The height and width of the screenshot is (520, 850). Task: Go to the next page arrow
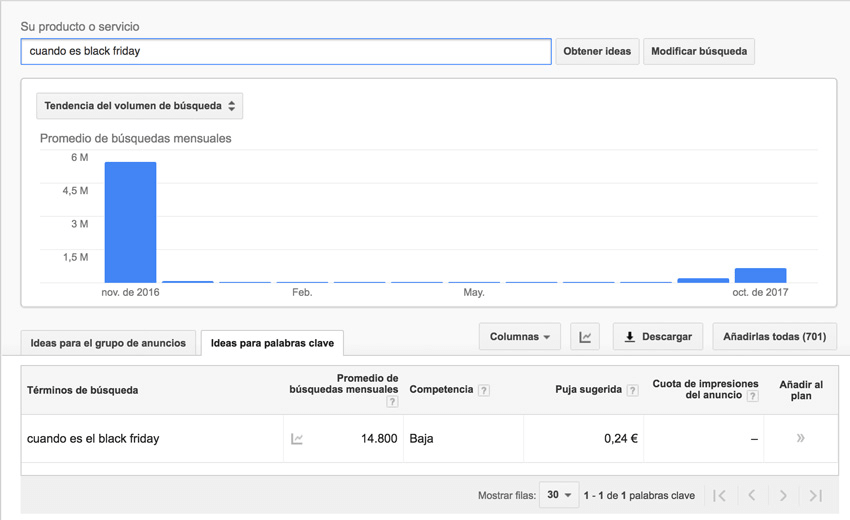[x=783, y=495]
